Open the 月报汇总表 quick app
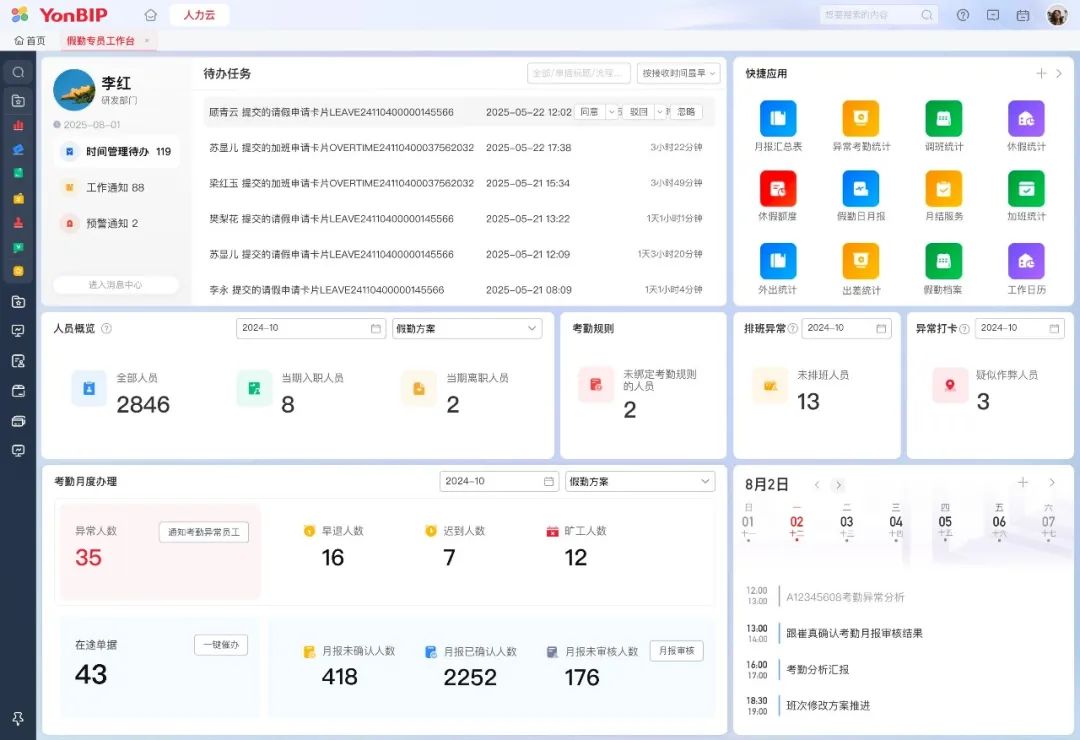Screen dimensions: 1080x740 pos(778,119)
